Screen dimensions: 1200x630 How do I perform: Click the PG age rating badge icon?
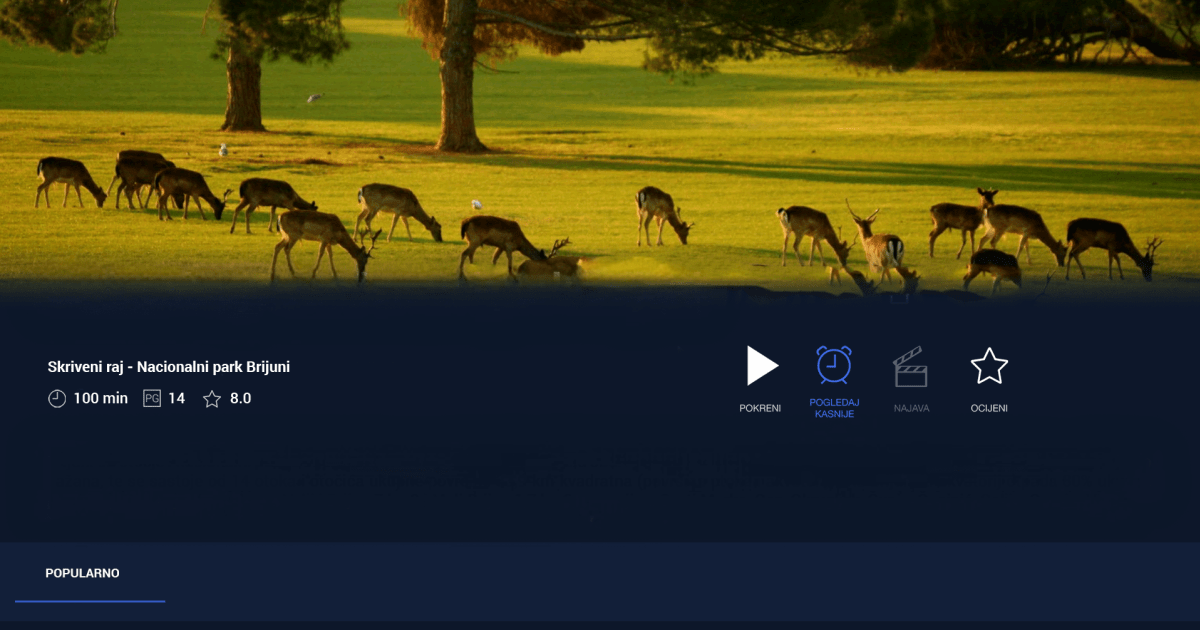152,398
